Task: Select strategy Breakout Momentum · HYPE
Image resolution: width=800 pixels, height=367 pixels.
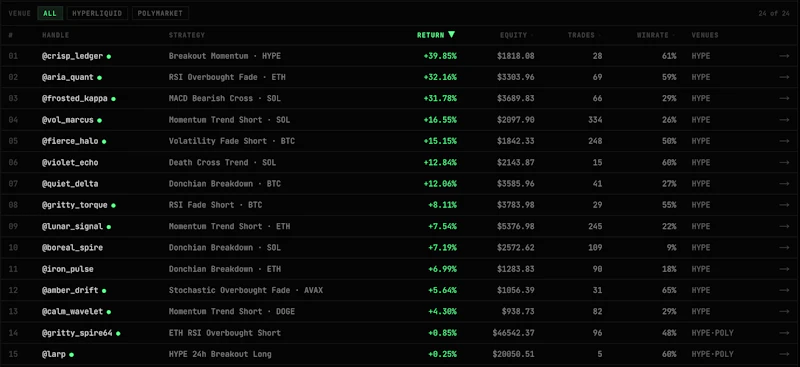Action: coord(224,56)
